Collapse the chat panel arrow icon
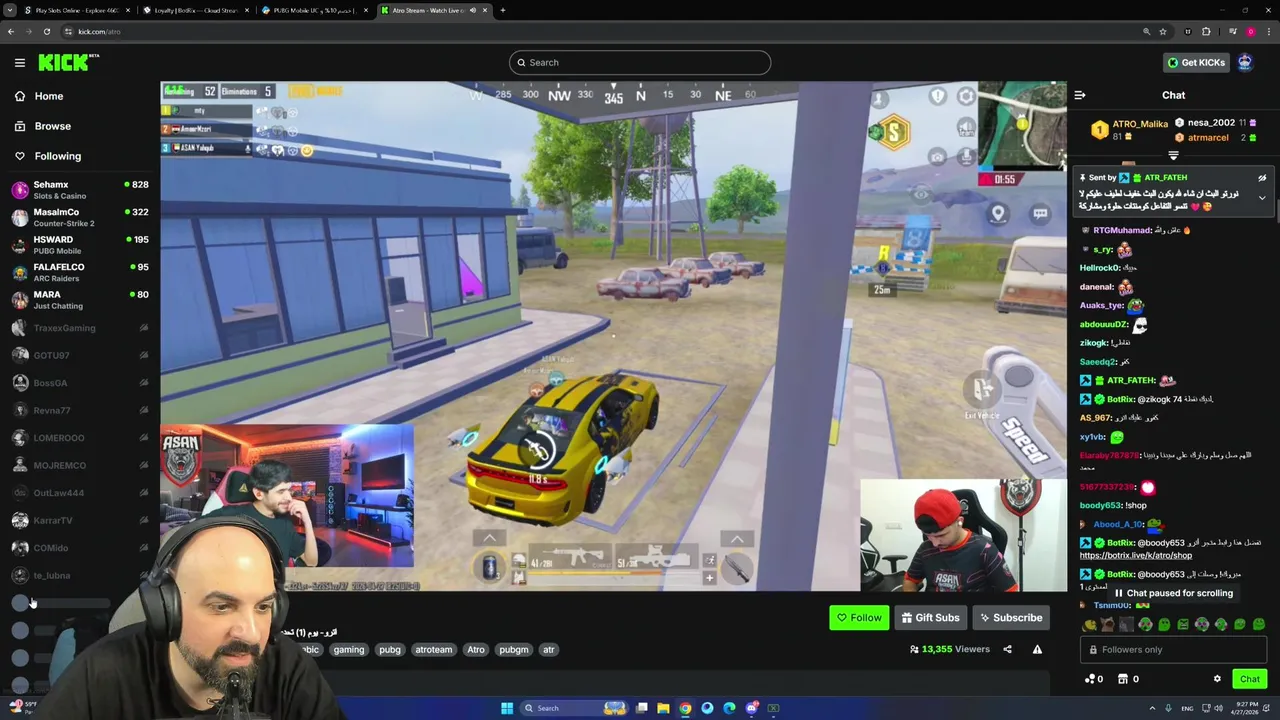Viewport: 1280px width, 720px height. coord(1080,95)
